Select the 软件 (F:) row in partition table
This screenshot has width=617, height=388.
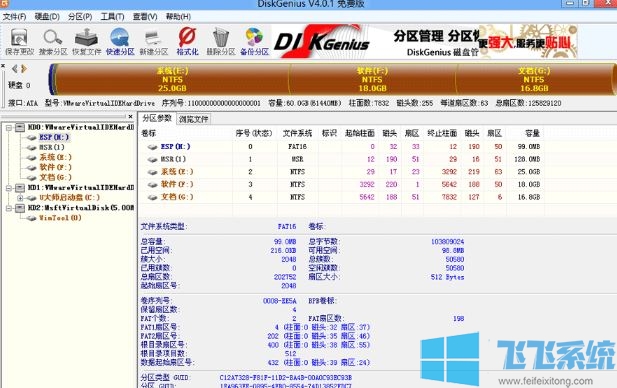click(x=341, y=184)
